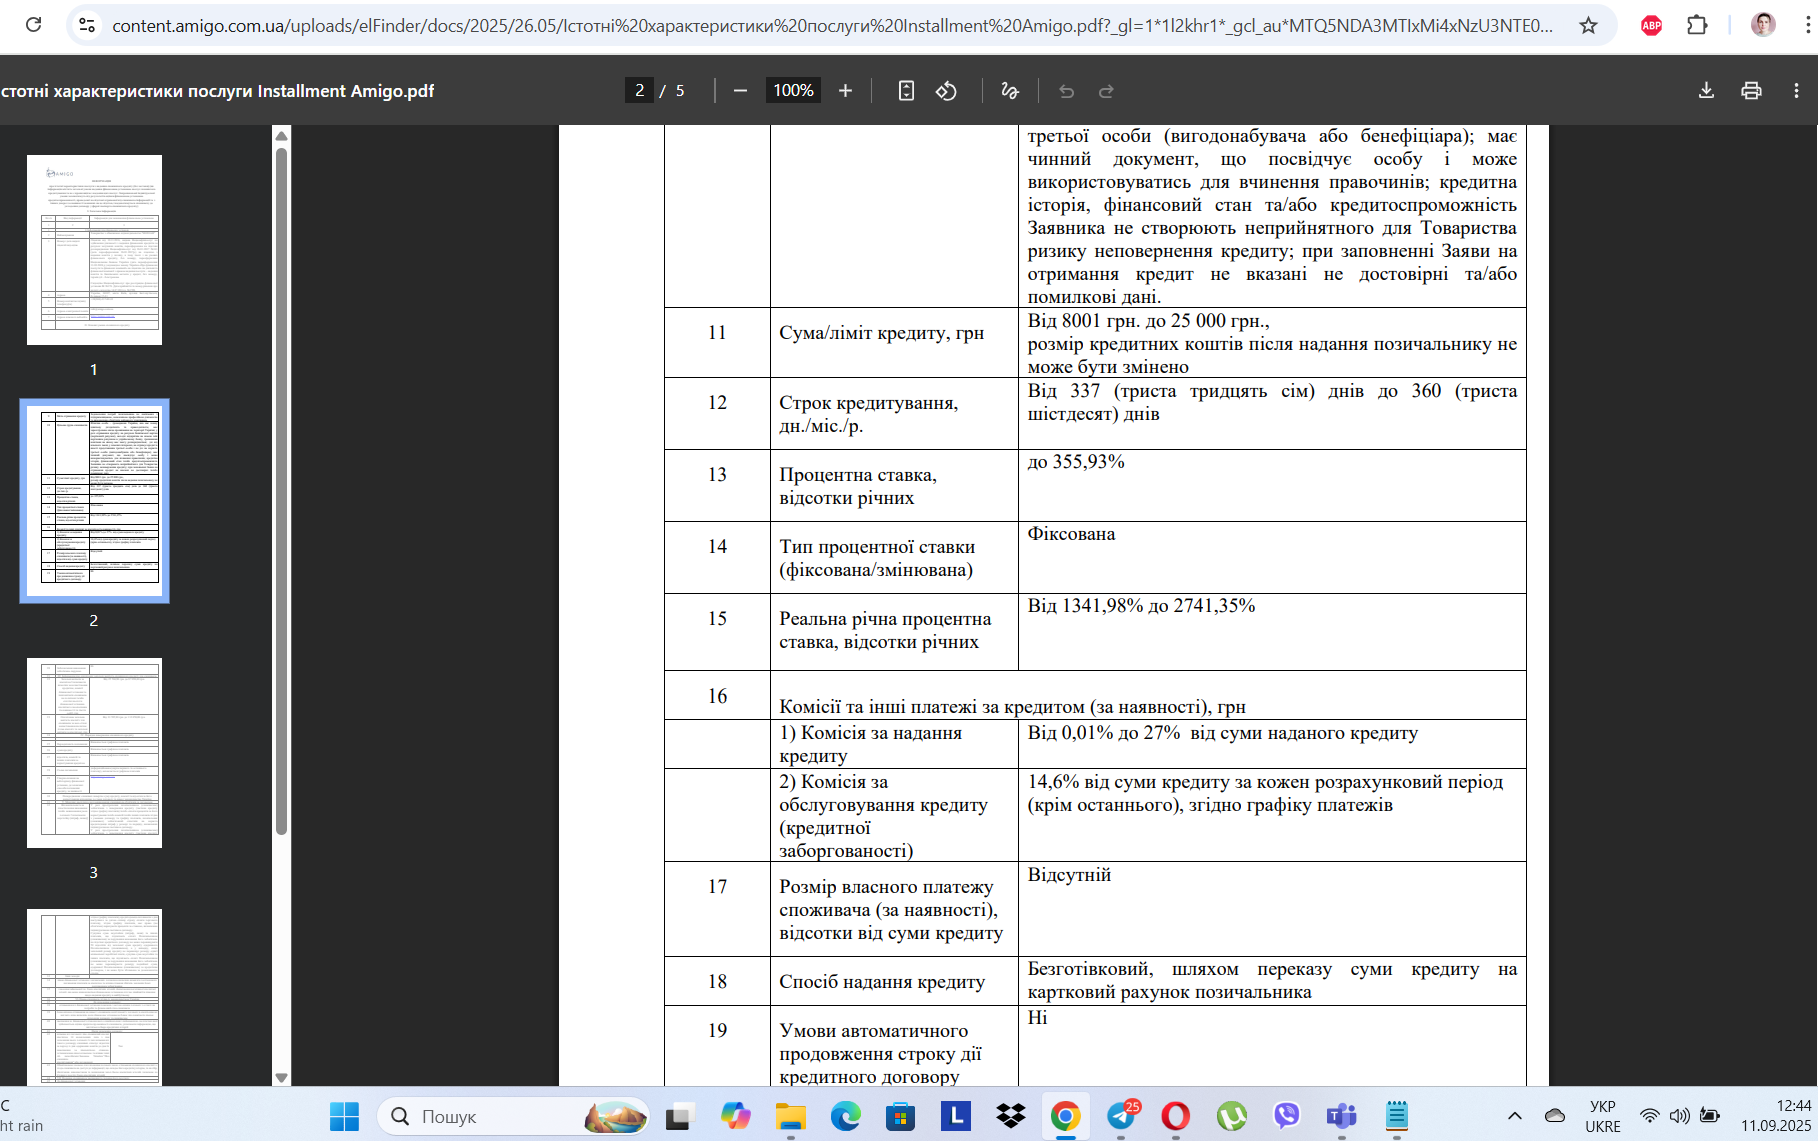Open the Windows Start menu
This screenshot has width=1818, height=1141.
344,1116
